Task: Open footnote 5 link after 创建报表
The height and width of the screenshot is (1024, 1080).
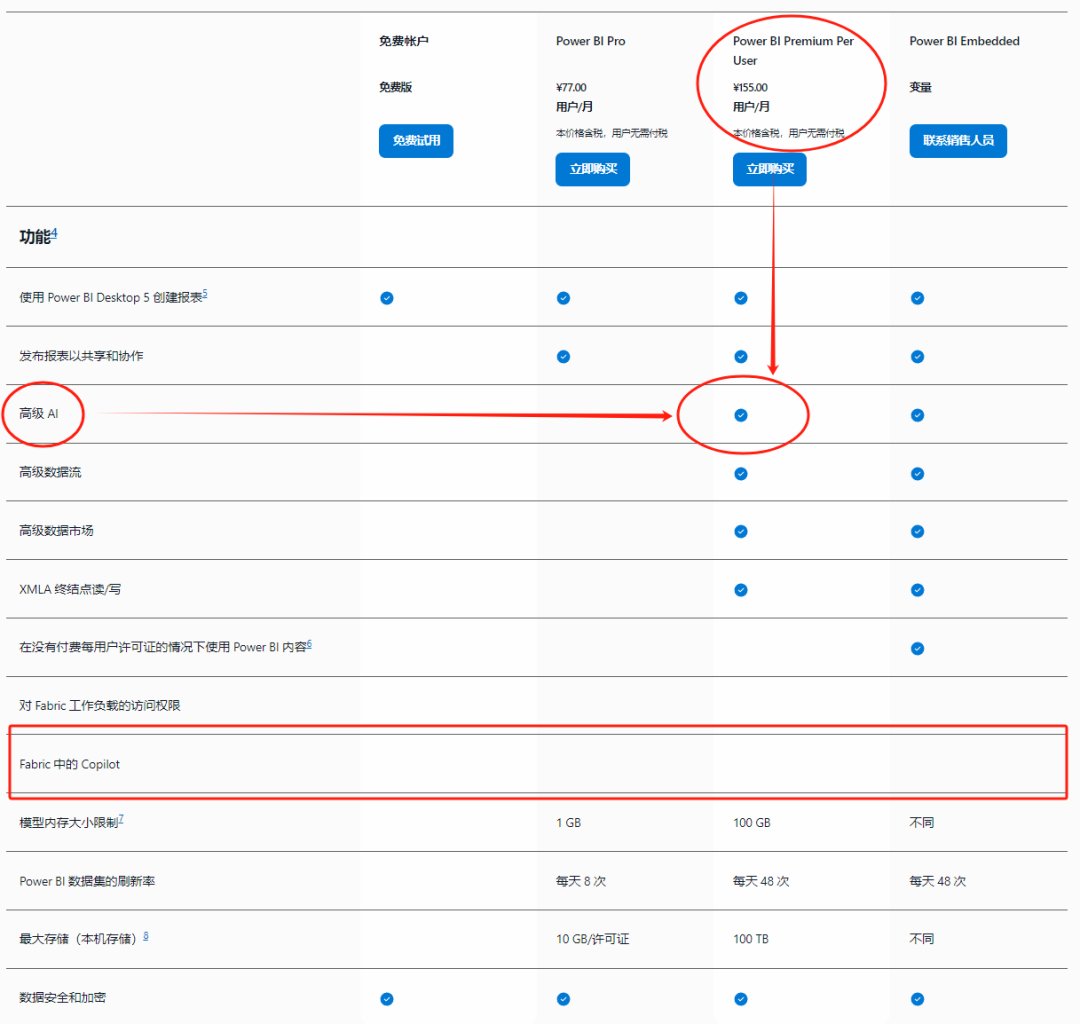Action: pos(205,294)
